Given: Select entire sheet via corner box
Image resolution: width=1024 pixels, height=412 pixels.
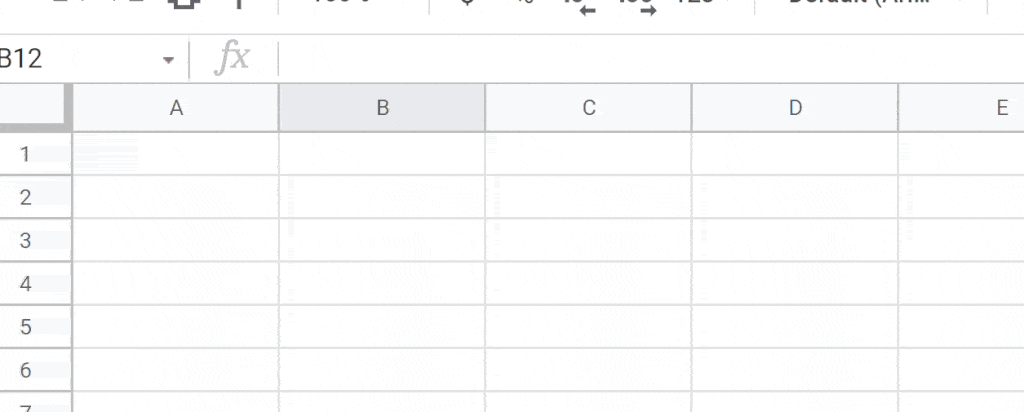Looking at the screenshot, I should [x=35, y=108].
